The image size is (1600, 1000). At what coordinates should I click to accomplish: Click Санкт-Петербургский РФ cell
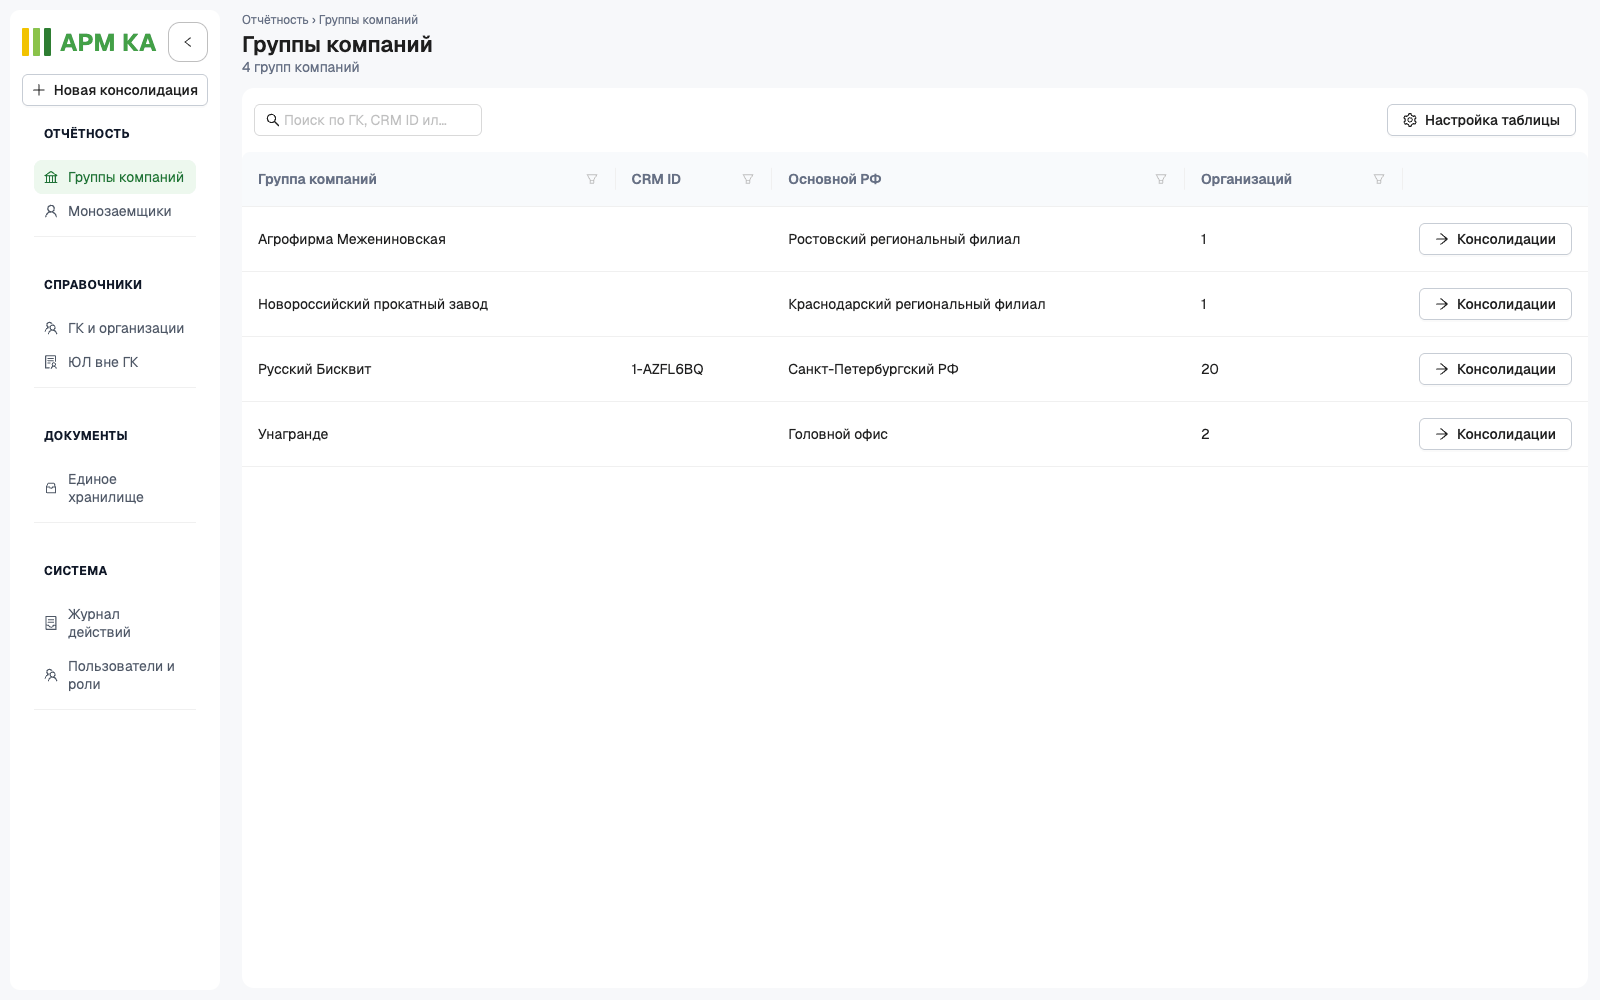(873, 369)
